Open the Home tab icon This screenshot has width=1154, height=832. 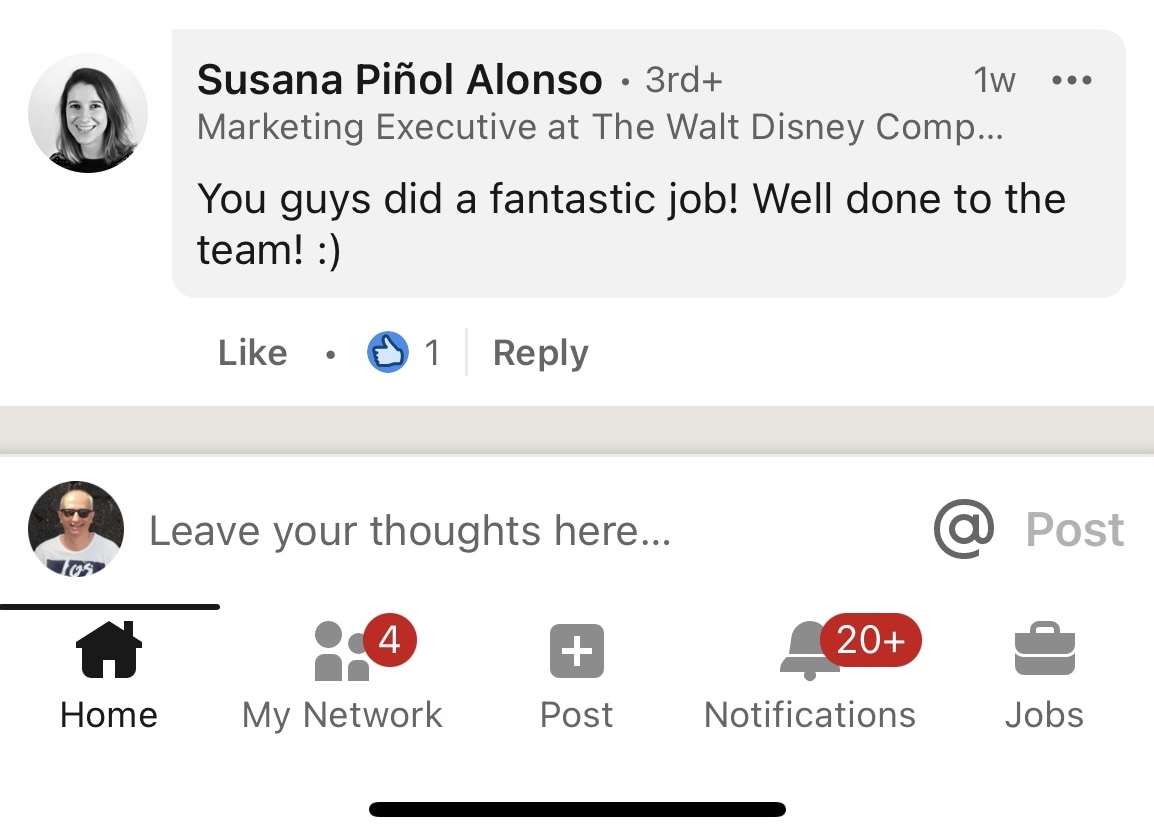click(108, 648)
